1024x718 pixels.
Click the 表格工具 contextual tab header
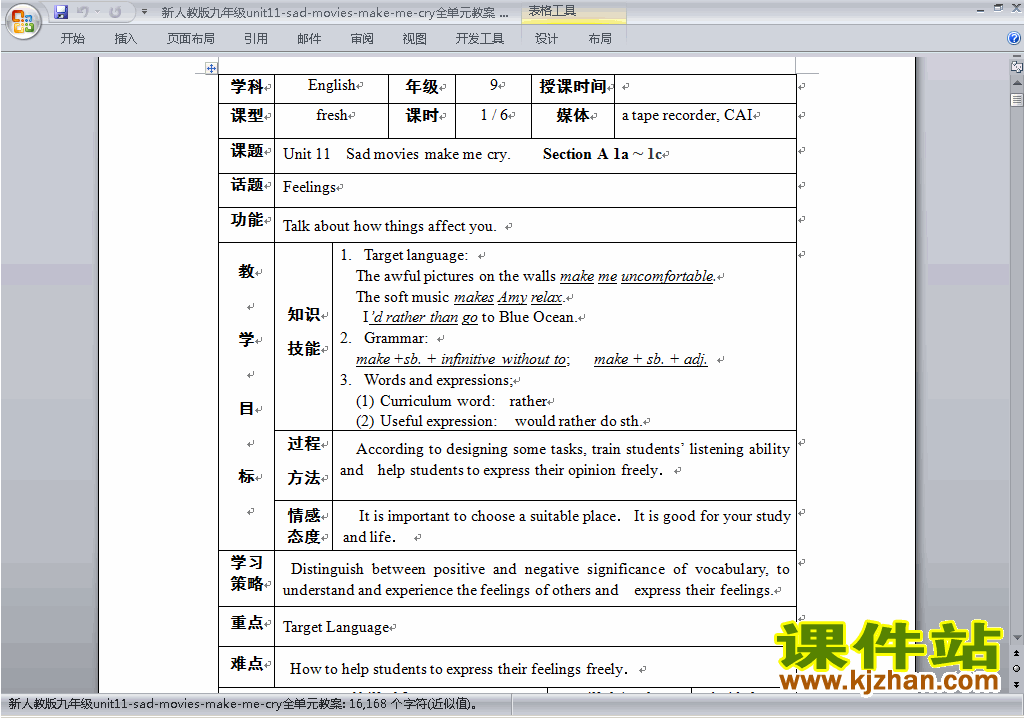[573, 12]
